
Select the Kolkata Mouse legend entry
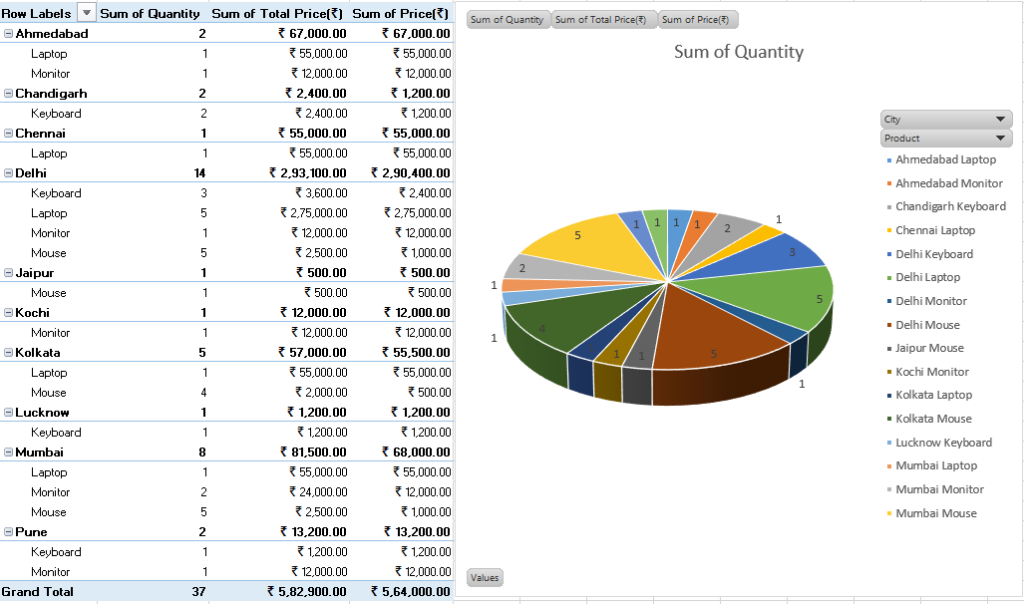[929, 419]
